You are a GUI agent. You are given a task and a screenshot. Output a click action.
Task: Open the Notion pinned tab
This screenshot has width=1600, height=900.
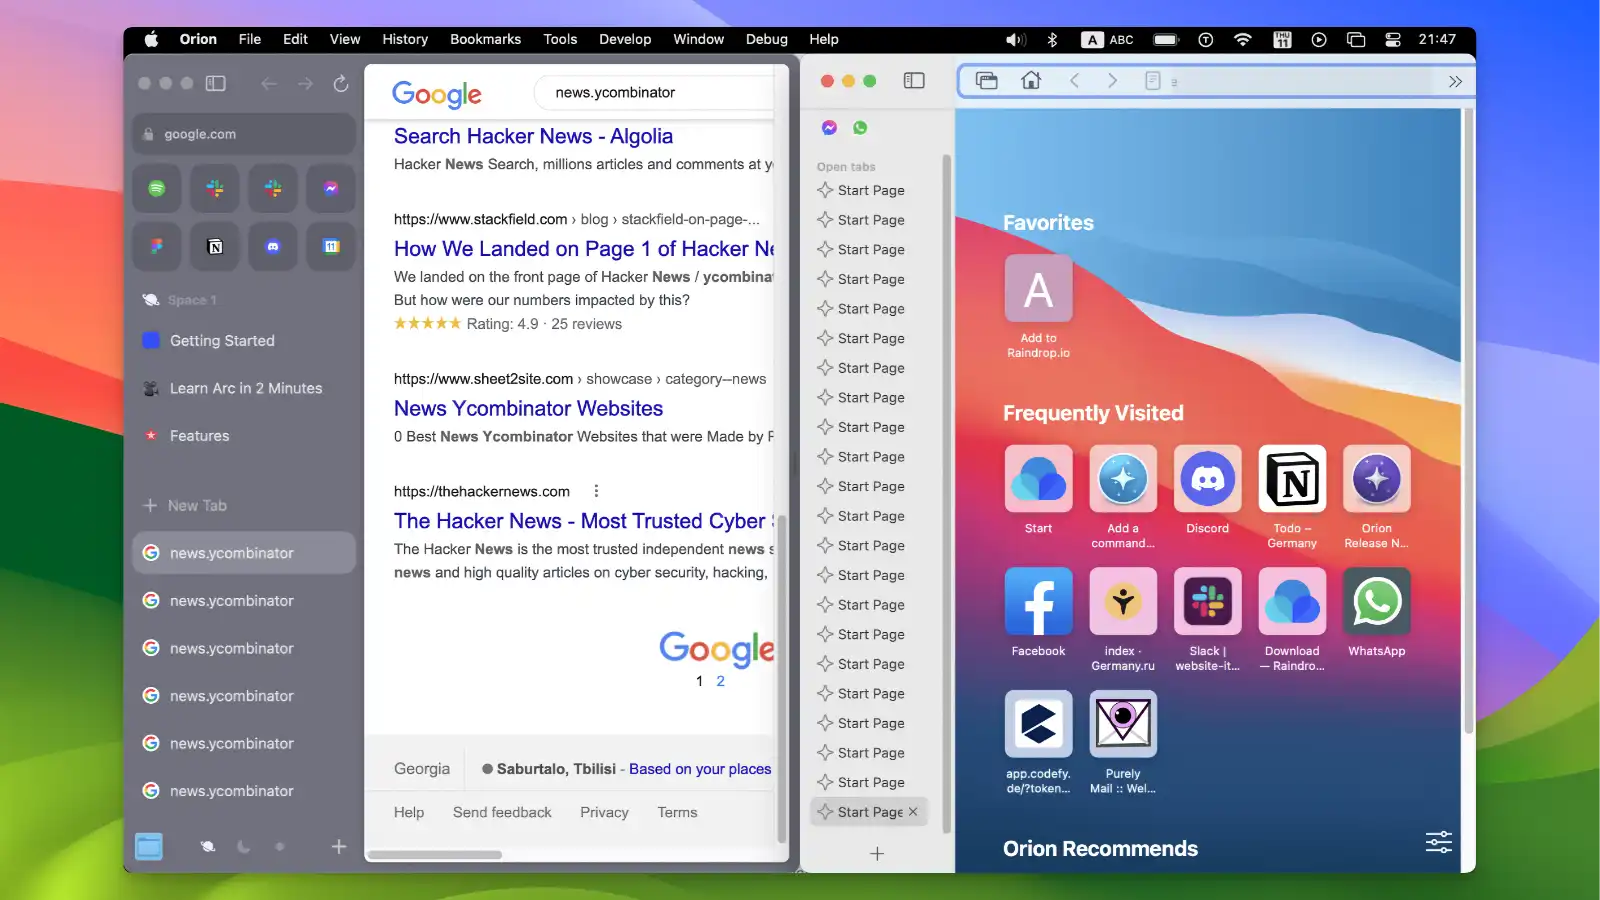pos(214,247)
